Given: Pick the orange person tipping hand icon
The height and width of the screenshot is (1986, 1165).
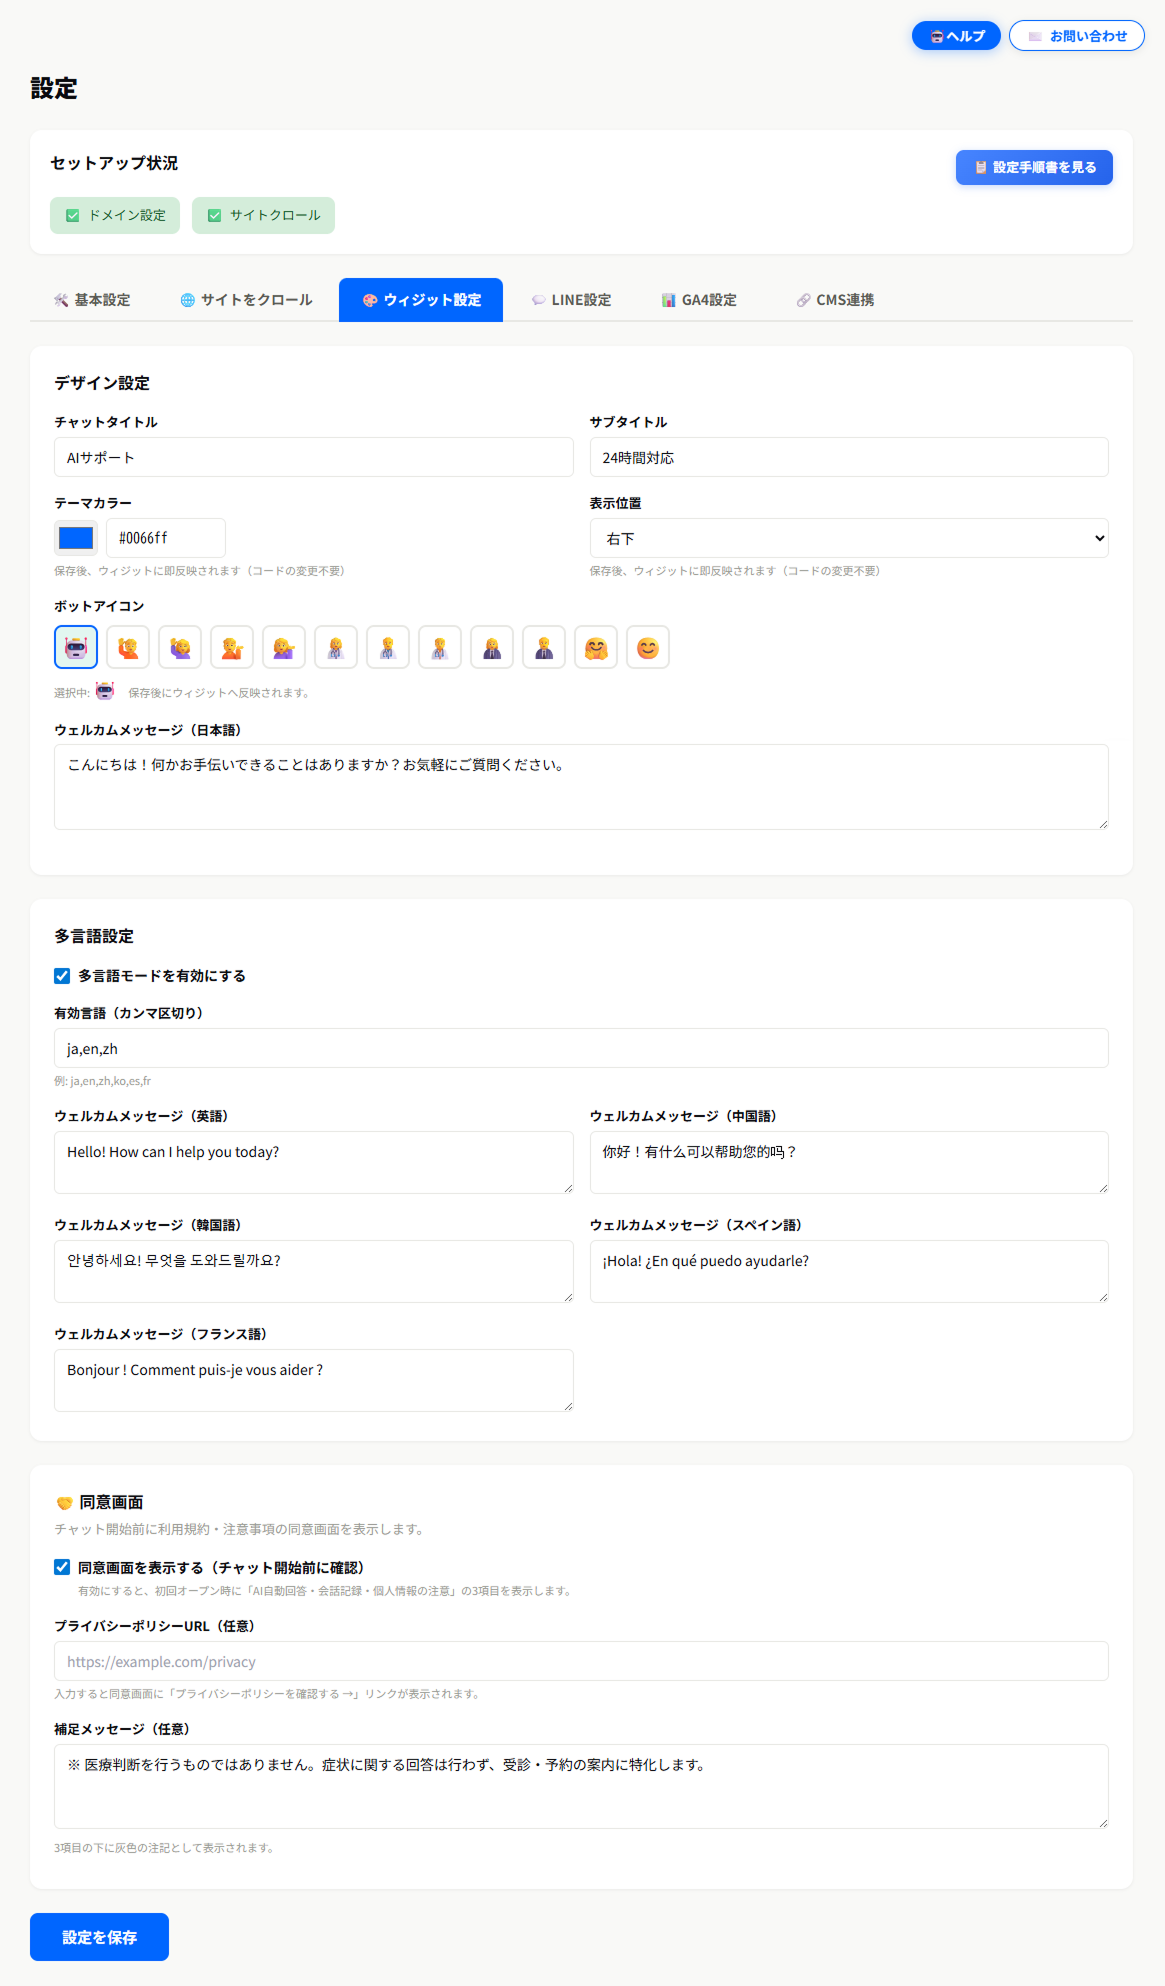Looking at the screenshot, I should [x=232, y=647].
